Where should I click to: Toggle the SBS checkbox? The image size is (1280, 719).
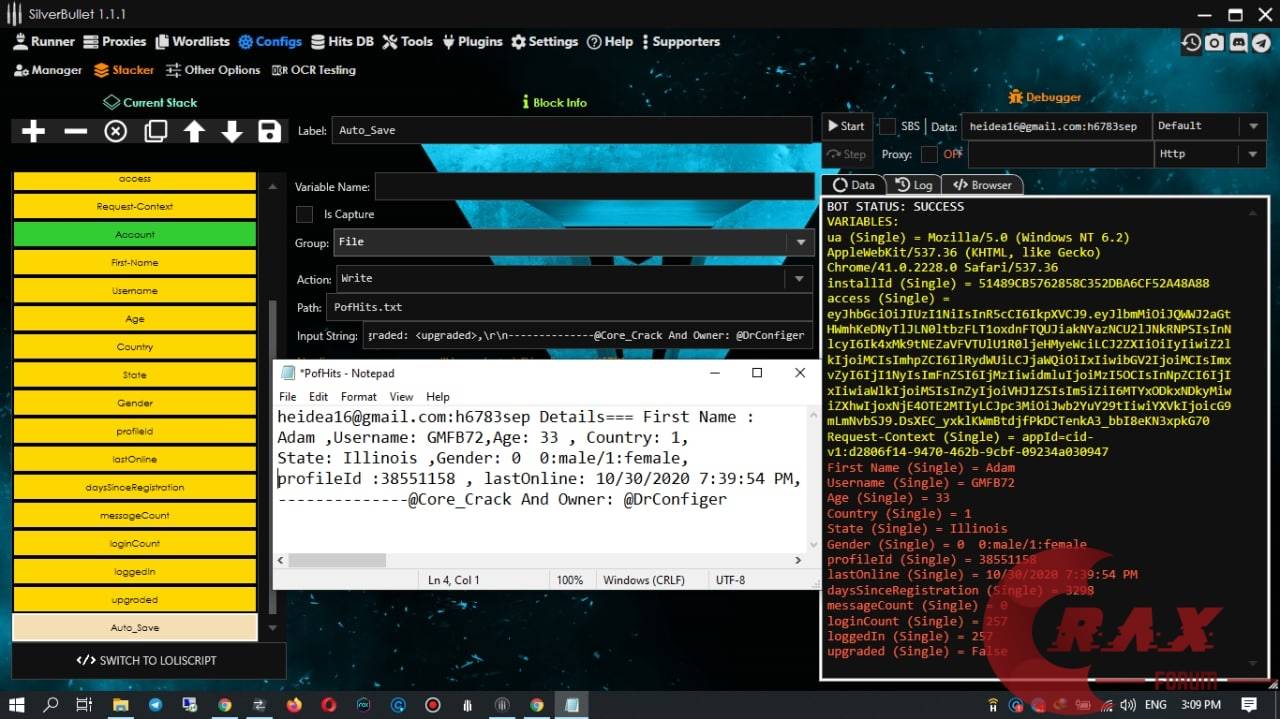(x=887, y=126)
